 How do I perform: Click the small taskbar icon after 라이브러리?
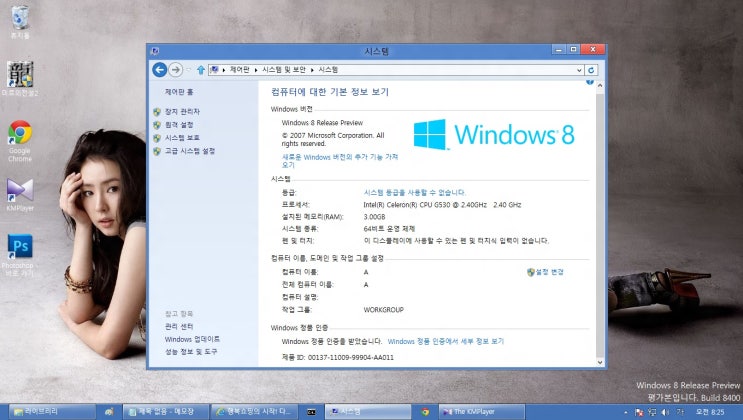click(x=109, y=412)
